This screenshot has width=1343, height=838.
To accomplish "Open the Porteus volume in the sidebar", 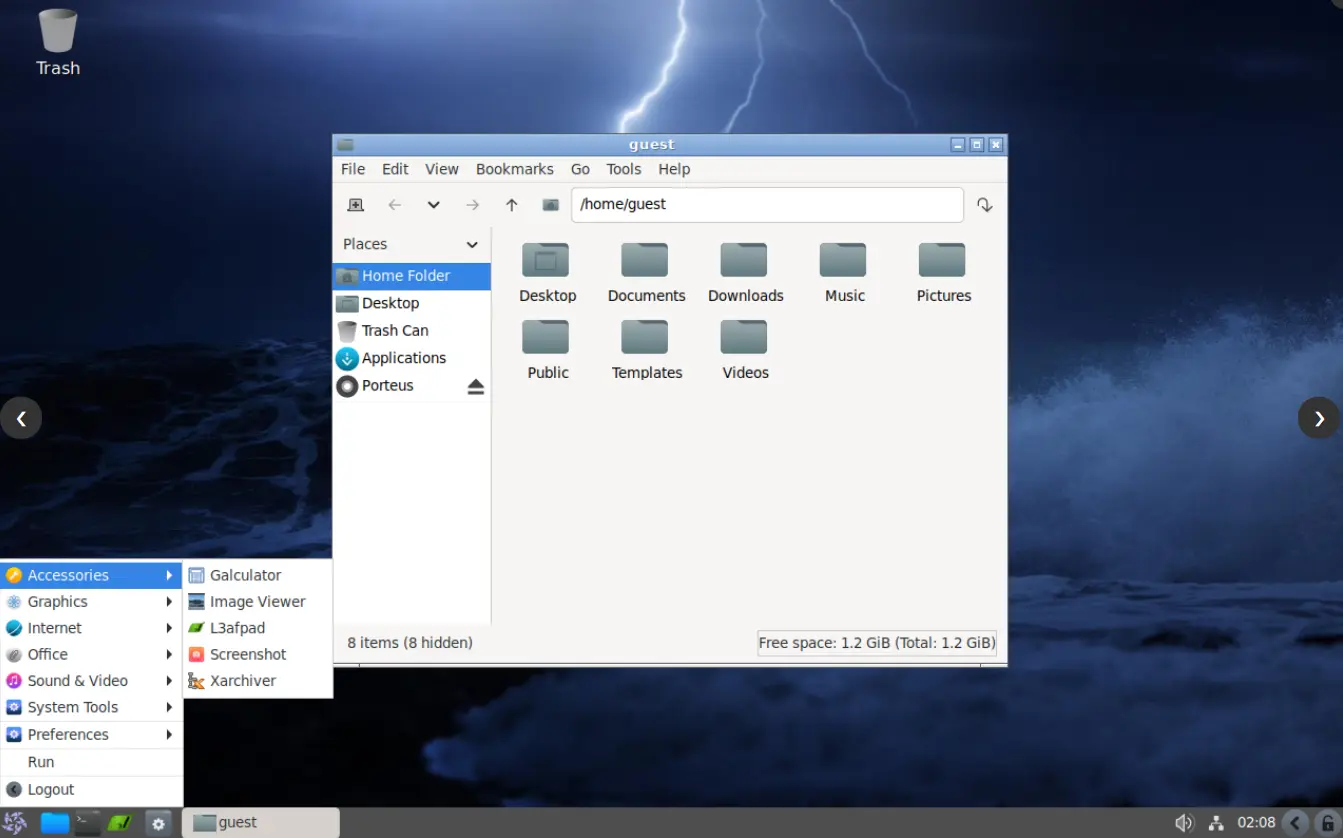I will click(x=398, y=386).
